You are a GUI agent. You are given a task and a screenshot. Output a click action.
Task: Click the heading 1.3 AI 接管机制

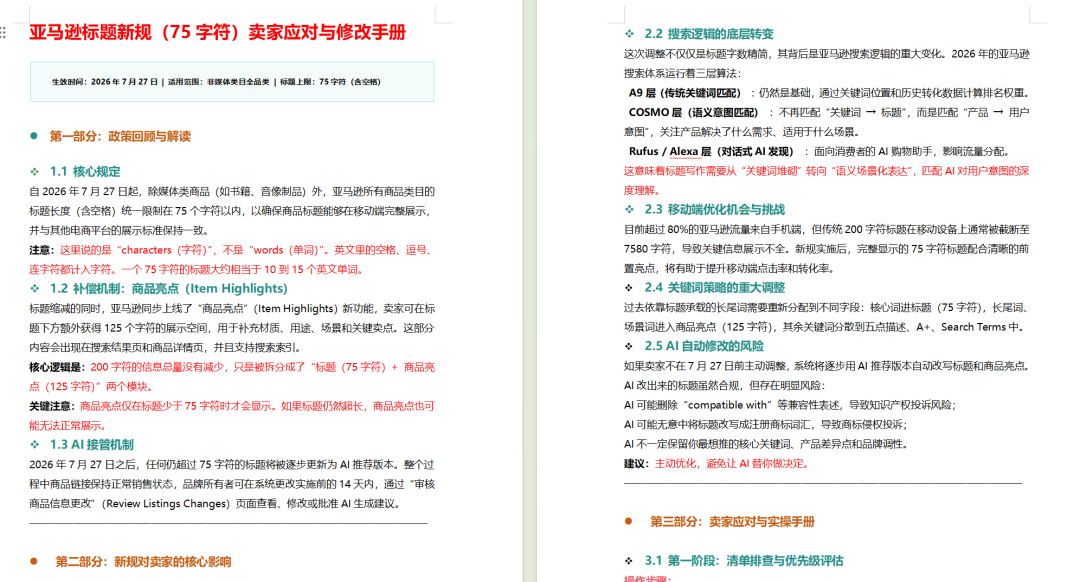(92, 445)
